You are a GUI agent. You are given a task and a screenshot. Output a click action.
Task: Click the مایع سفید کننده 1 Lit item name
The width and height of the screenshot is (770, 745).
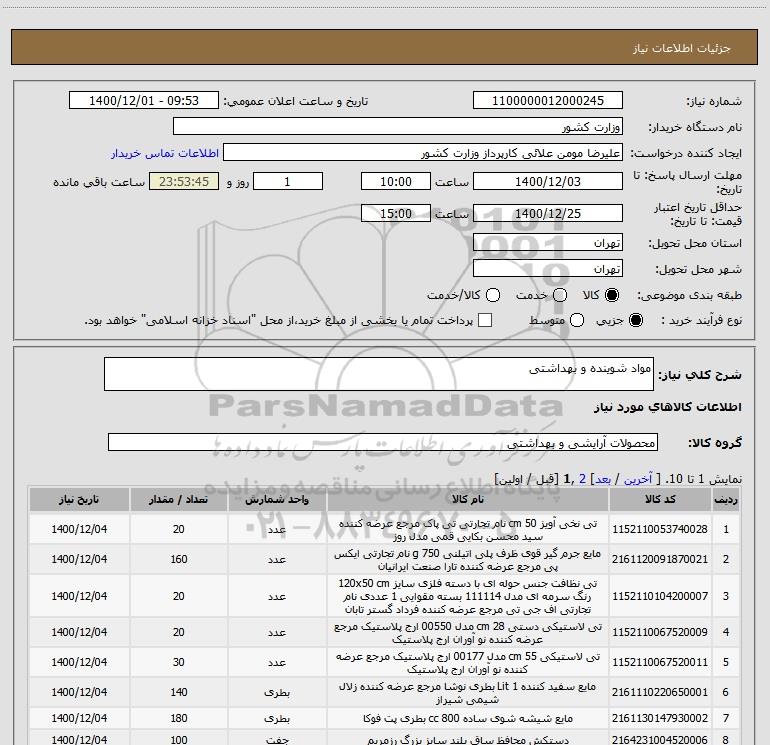[x=468, y=692]
